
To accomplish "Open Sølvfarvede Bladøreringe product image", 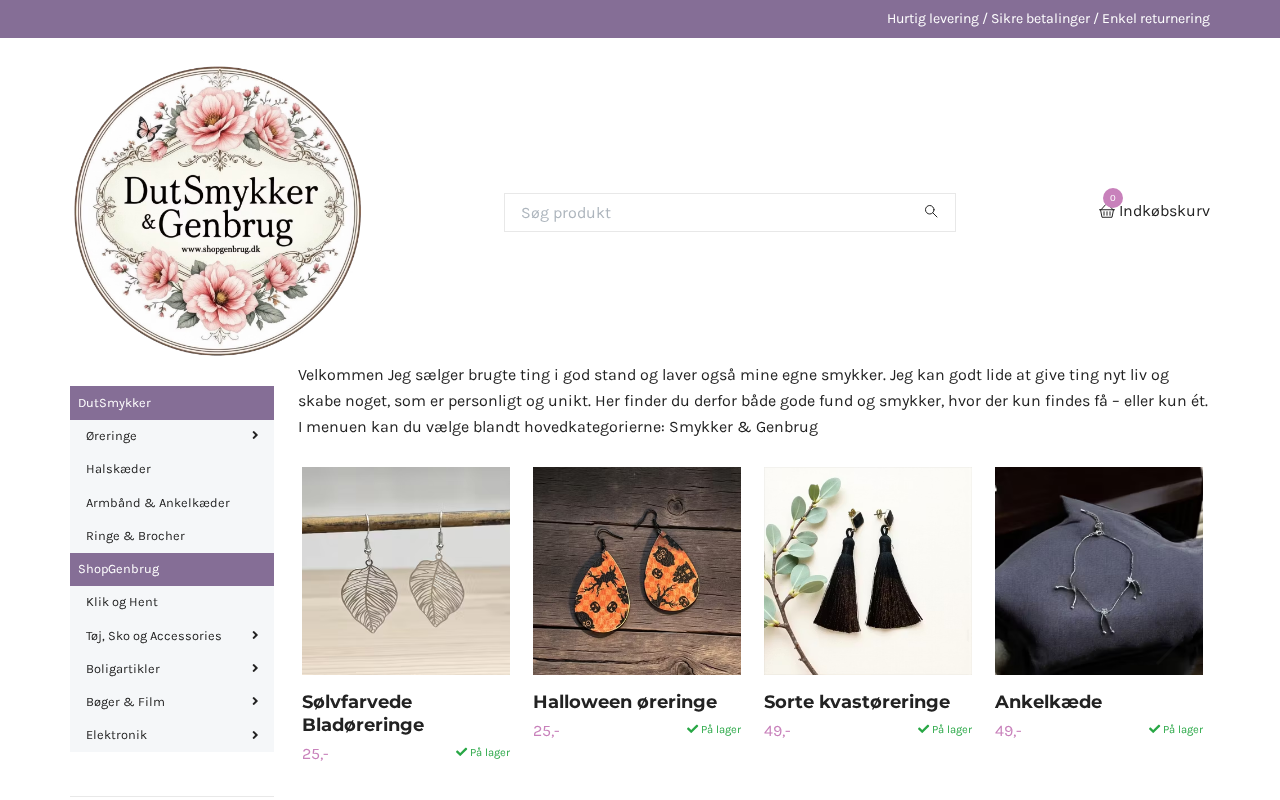I will coord(406,571).
